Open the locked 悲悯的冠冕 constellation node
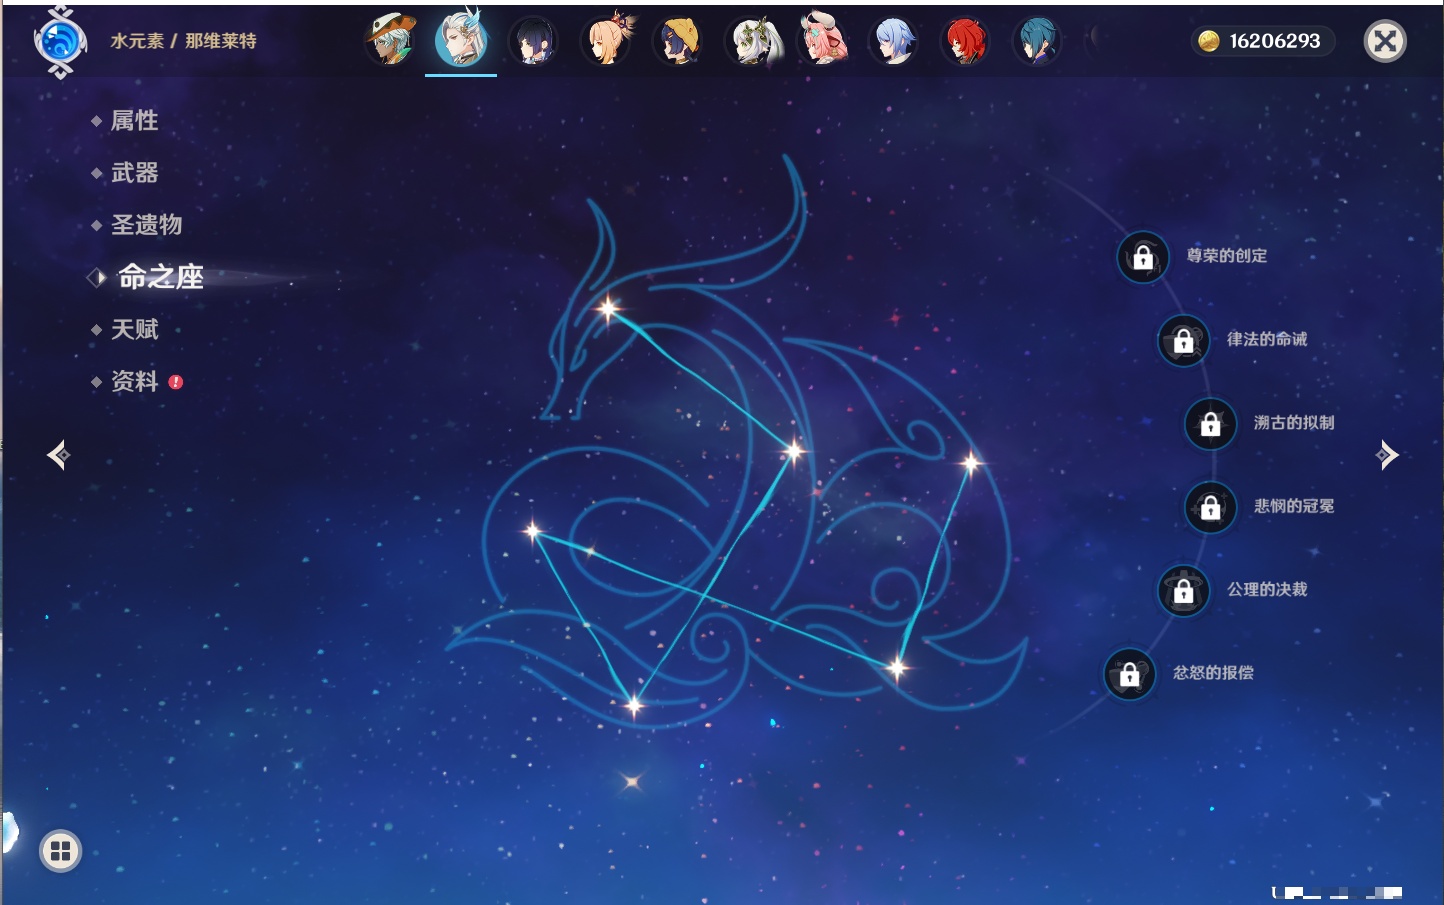 click(x=1210, y=507)
